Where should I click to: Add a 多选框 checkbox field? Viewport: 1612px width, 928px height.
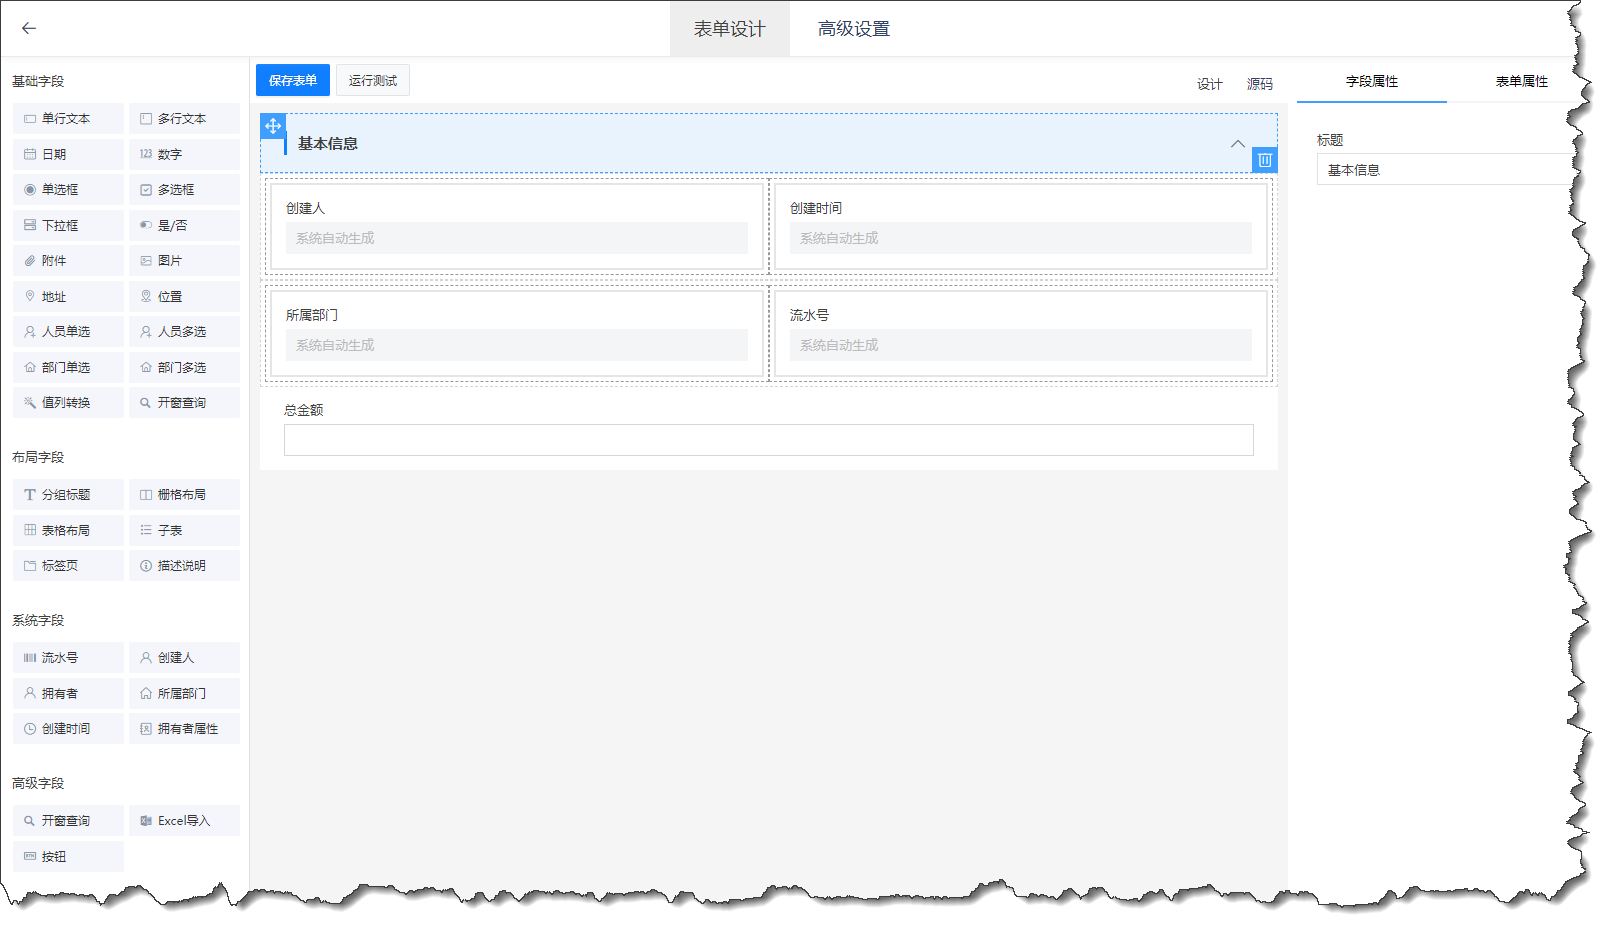[184, 189]
